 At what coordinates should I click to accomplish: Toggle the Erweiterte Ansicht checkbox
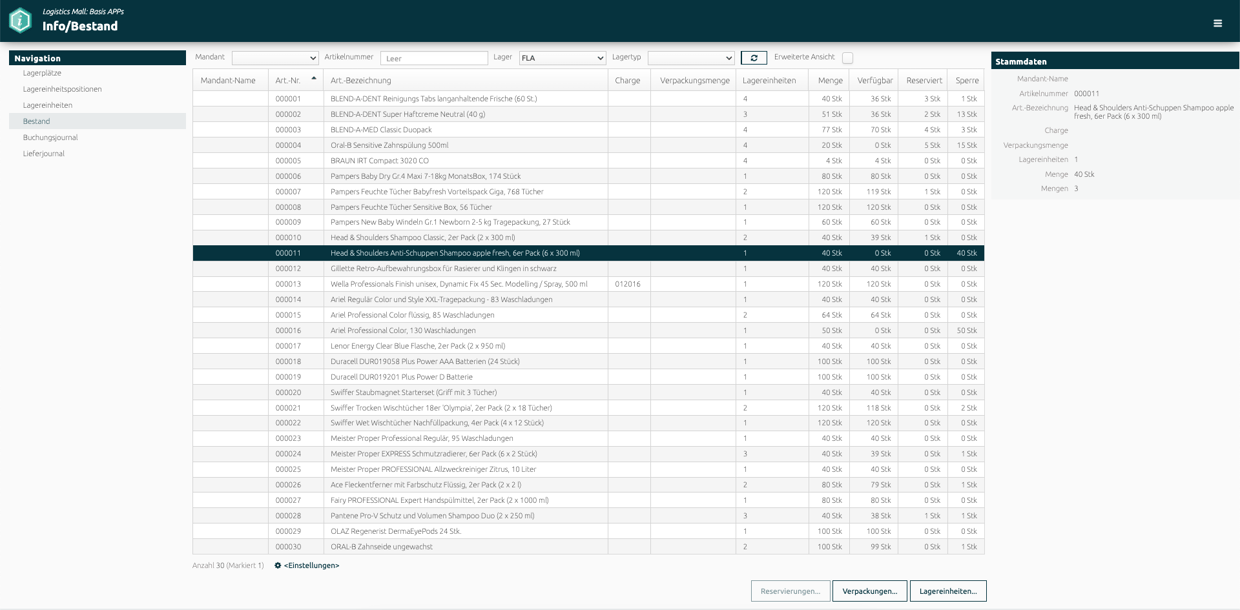click(847, 58)
